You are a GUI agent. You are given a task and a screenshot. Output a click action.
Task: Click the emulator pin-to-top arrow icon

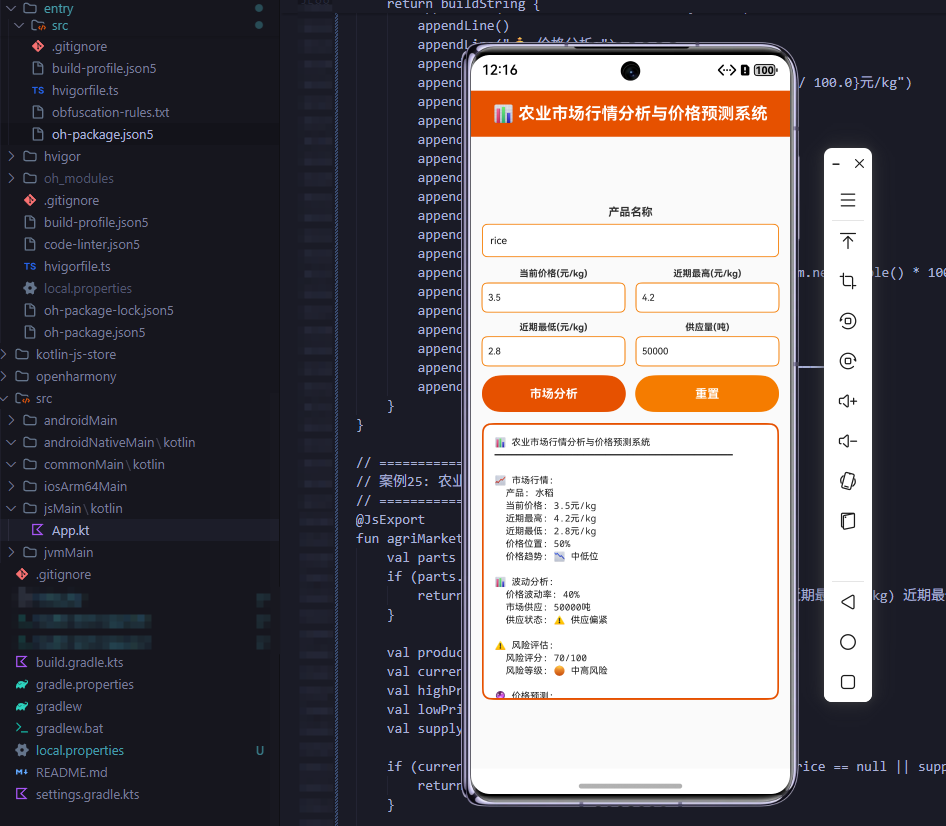tap(848, 241)
